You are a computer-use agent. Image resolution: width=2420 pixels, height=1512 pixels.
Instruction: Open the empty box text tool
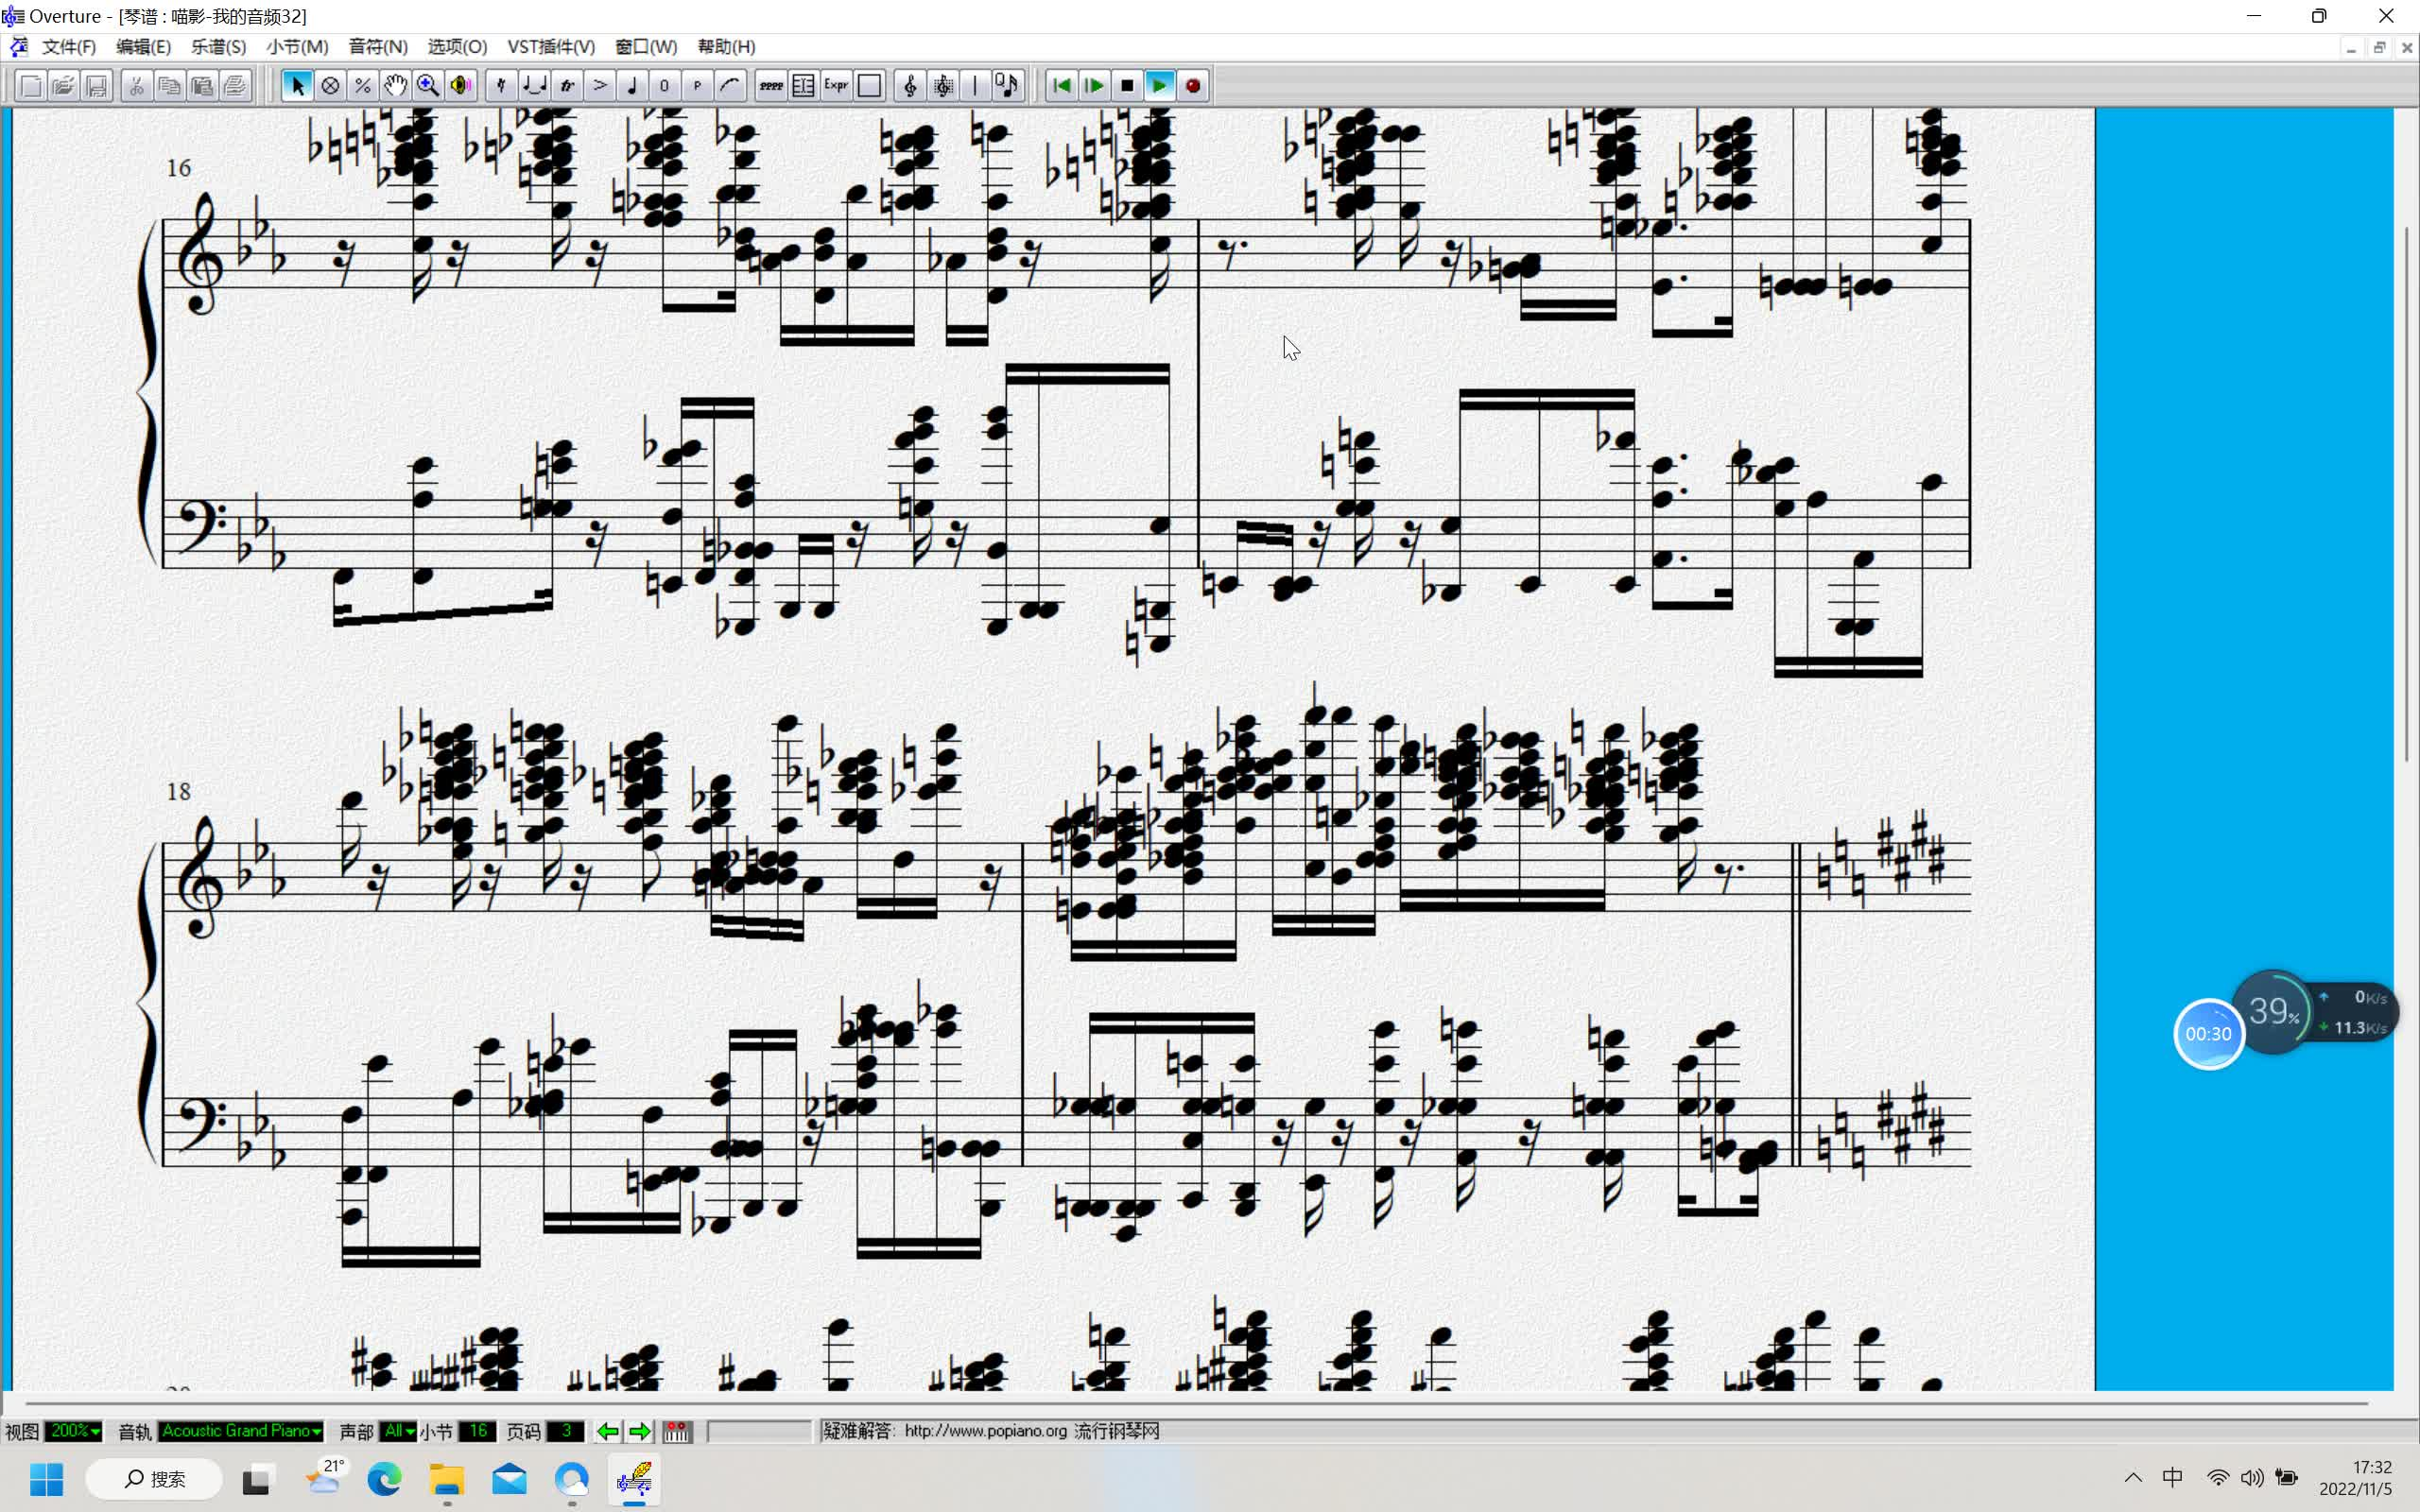[x=870, y=86]
